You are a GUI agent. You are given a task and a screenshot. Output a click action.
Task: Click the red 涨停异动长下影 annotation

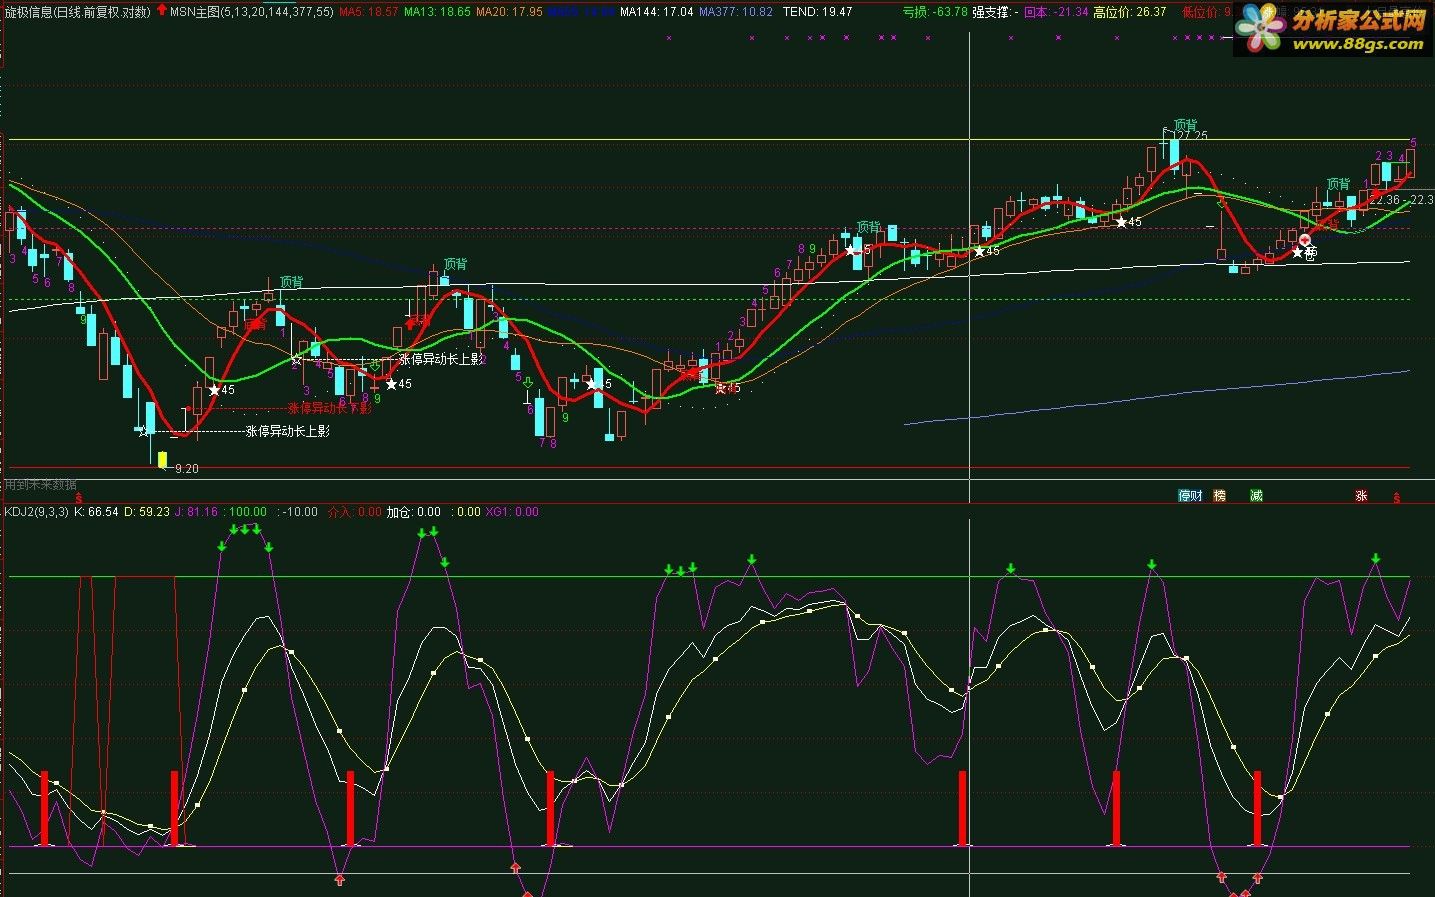(x=329, y=408)
